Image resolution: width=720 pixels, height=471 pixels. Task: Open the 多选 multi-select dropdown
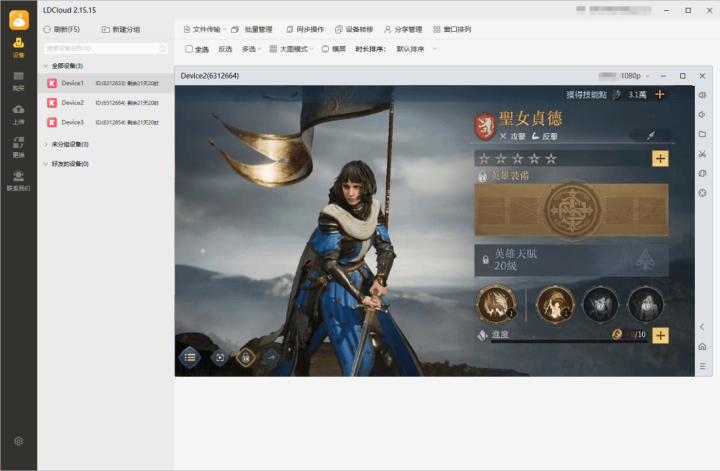click(252, 49)
